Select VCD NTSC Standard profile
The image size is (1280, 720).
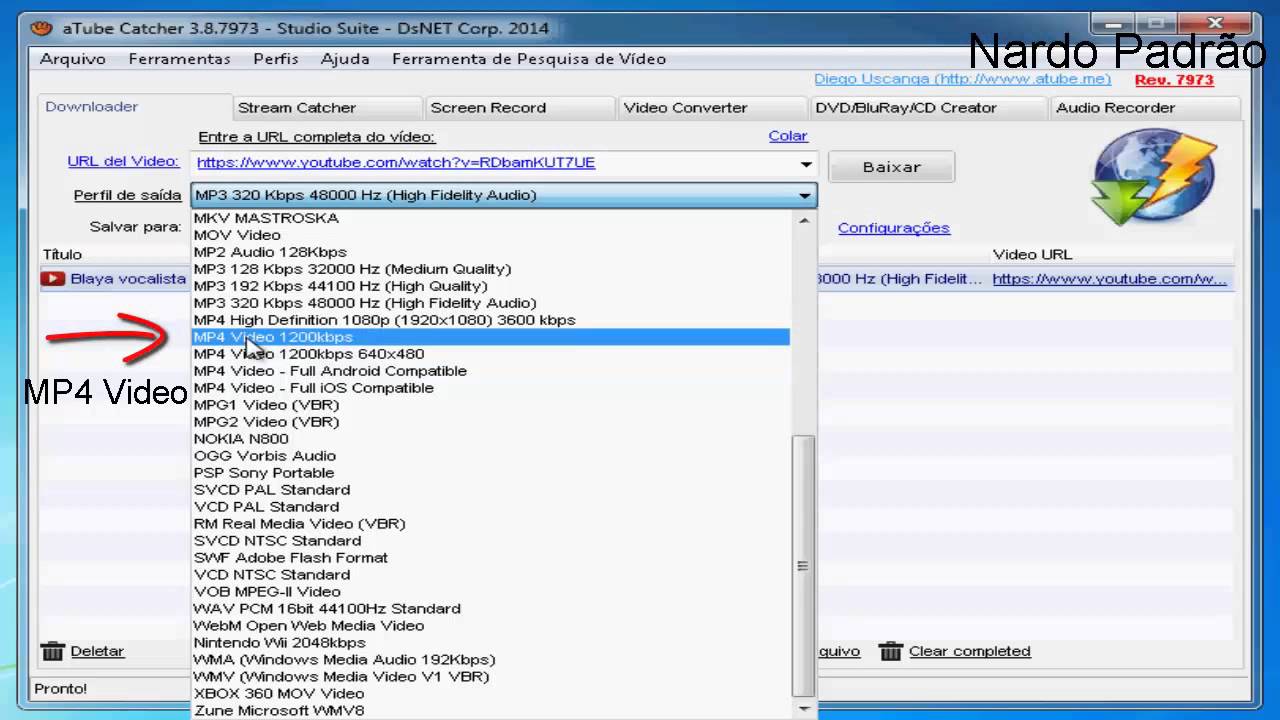(491, 575)
